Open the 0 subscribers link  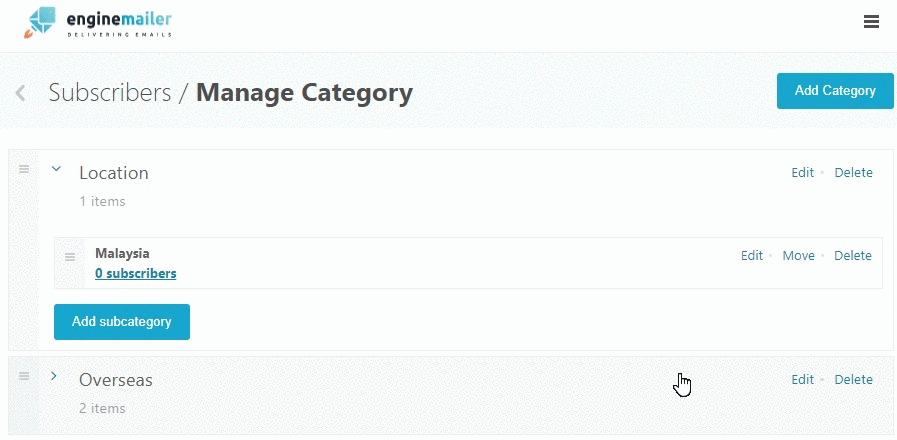click(136, 273)
